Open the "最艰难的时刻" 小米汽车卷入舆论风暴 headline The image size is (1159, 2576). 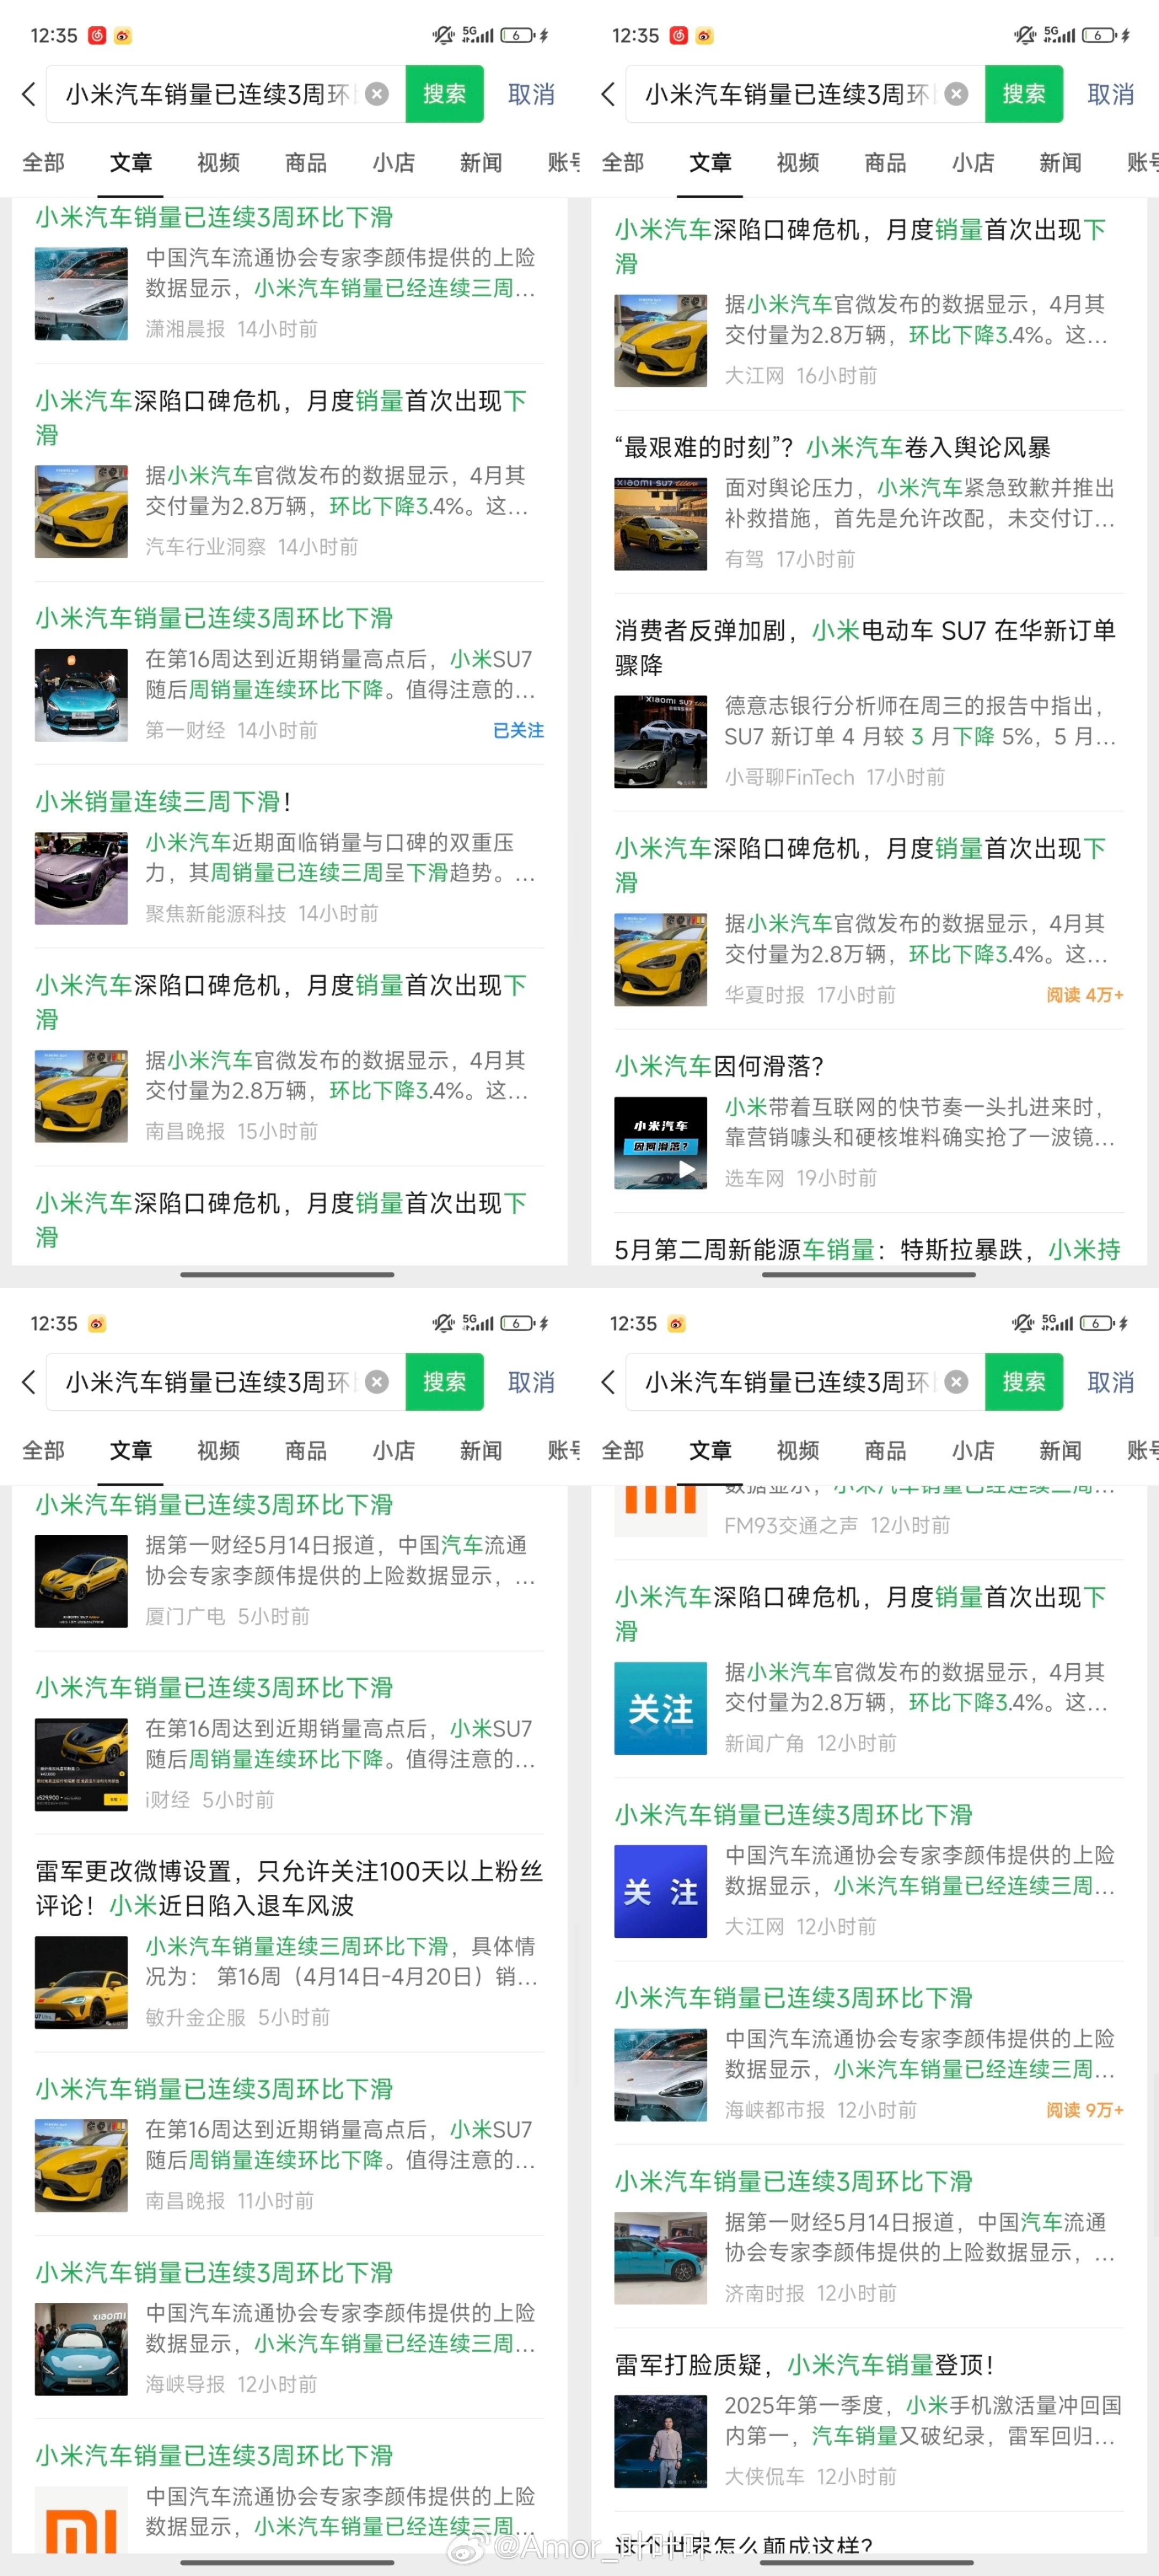click(x=833, y=447)
